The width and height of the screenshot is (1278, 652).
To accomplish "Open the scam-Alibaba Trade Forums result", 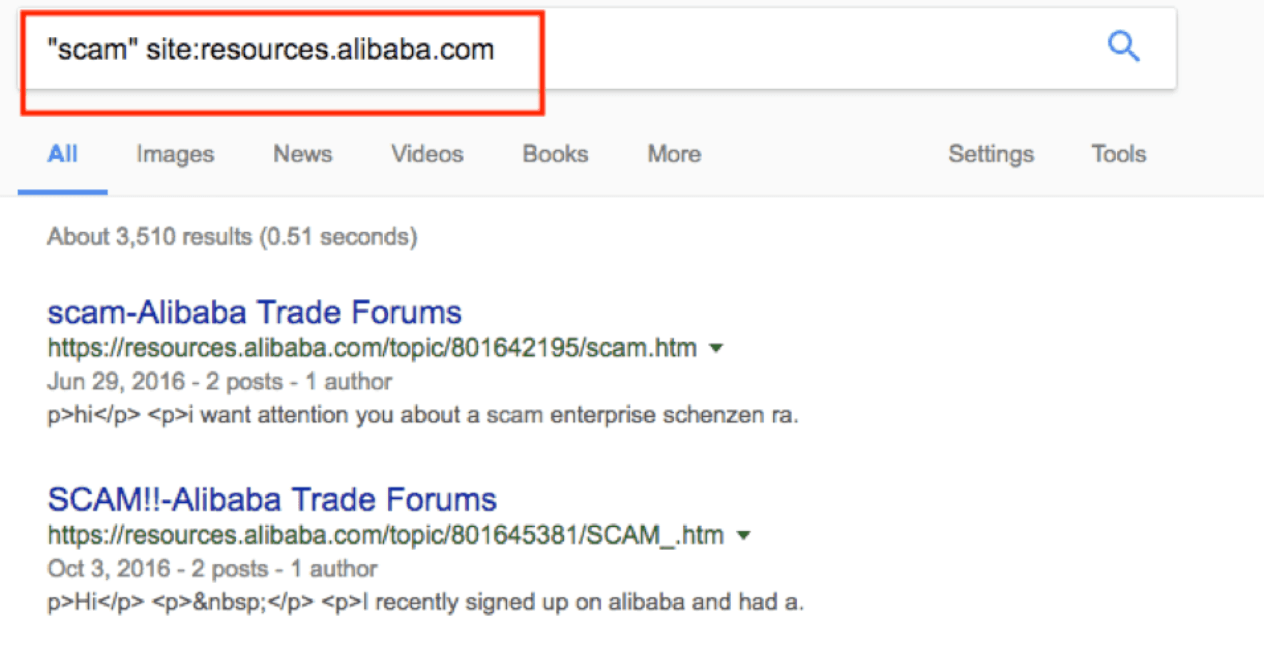I will pyautogui.click(x=254, y=312).
